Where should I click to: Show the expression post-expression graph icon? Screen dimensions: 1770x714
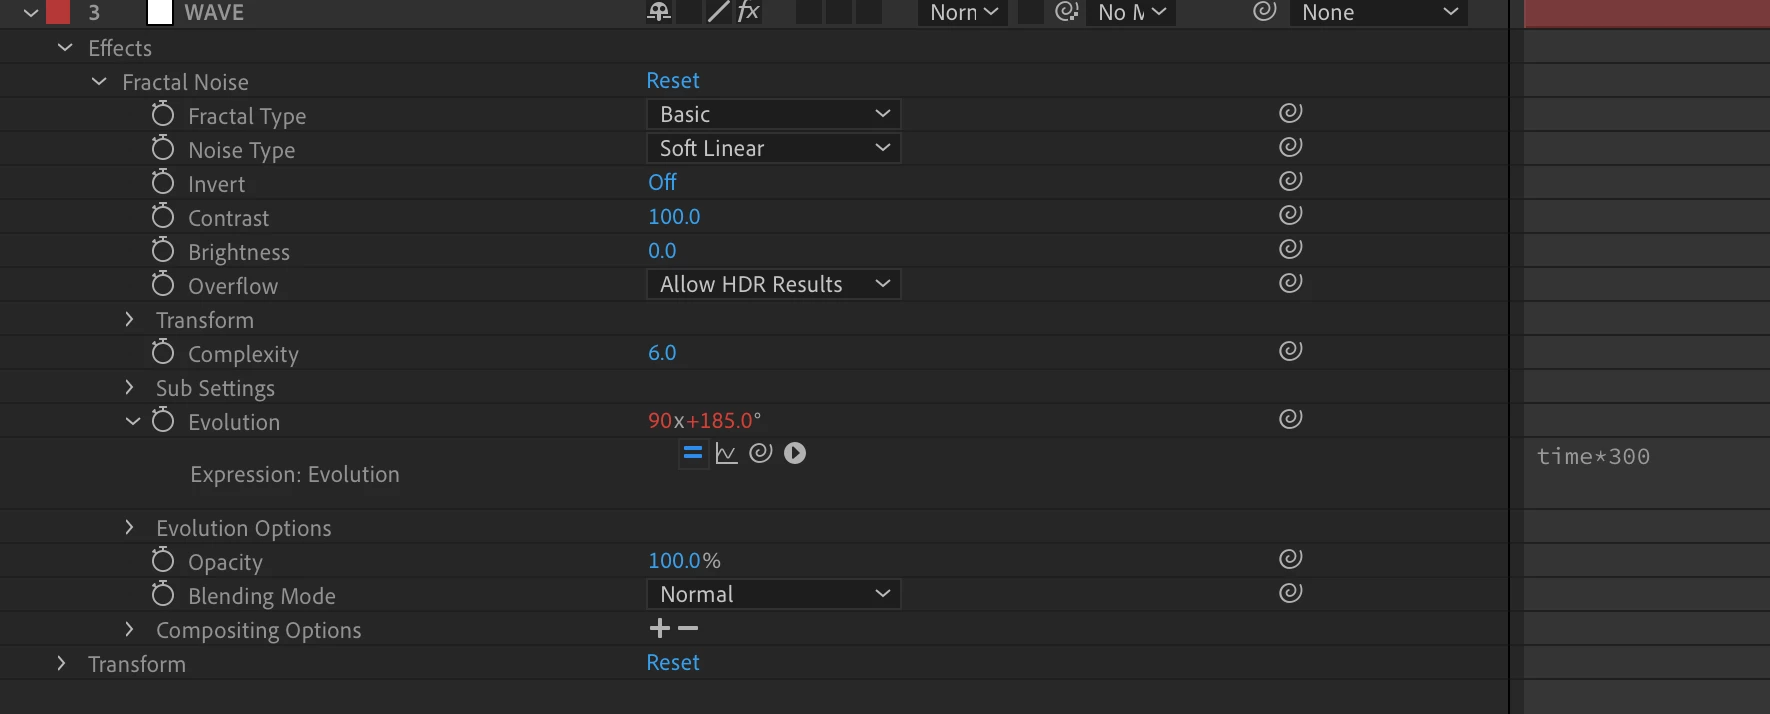click(x=727, y=453)
